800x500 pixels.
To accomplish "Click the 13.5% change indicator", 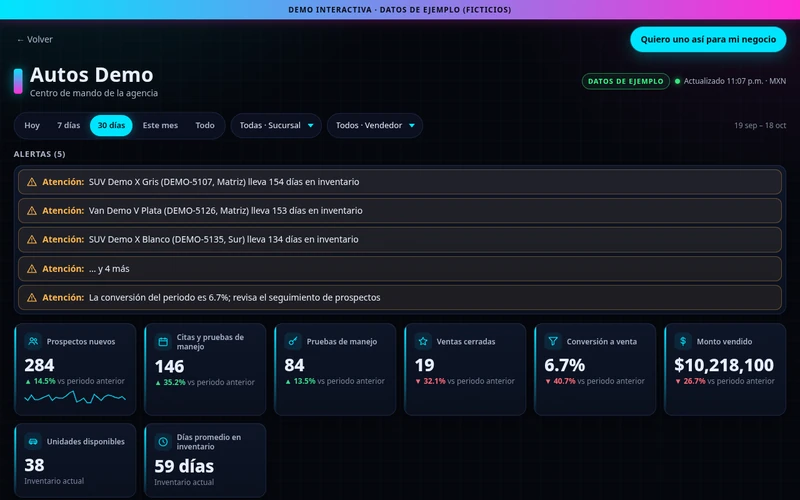I will coord(301,381).
